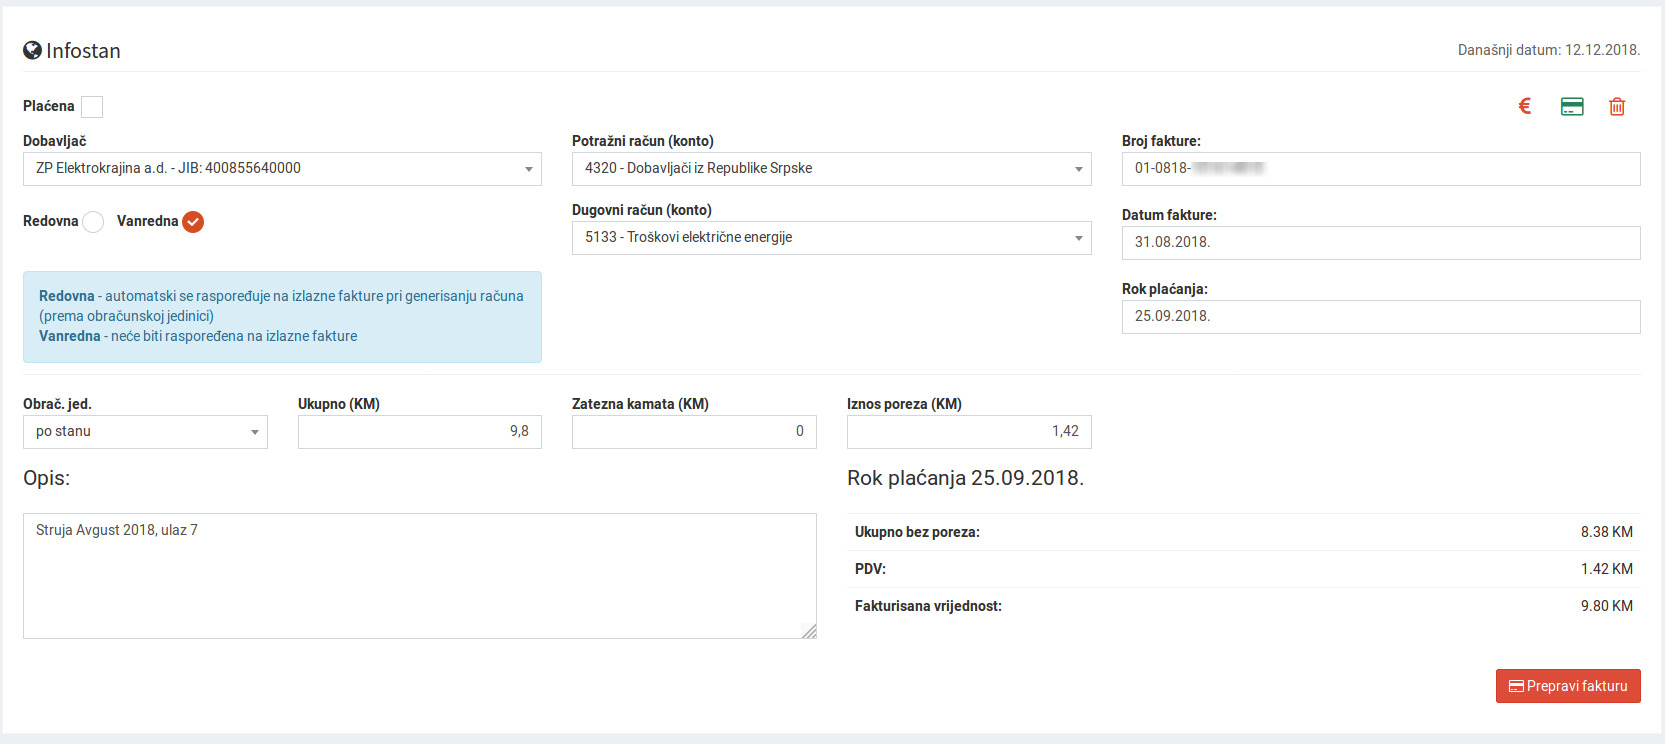Click the globe icon beside Infostan
This screenshot has height=744, width=1665.
[x=32, y=51]
